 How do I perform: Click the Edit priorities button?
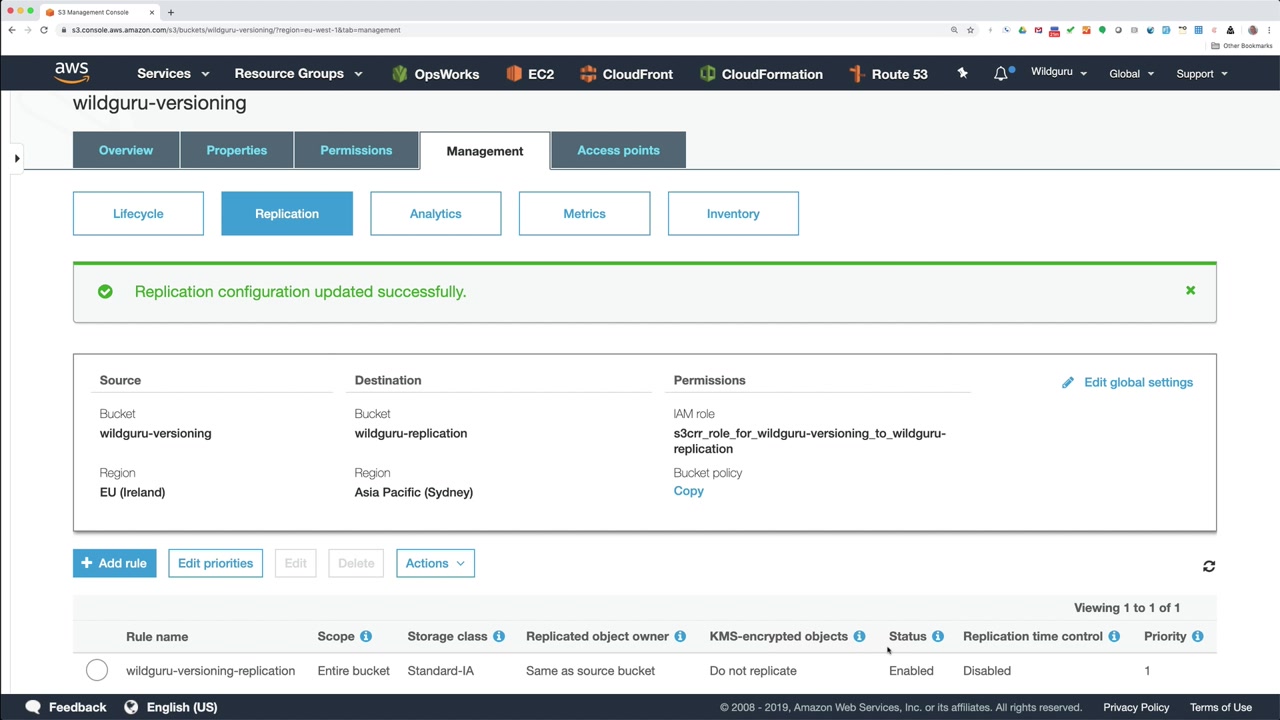click(215, 563)
